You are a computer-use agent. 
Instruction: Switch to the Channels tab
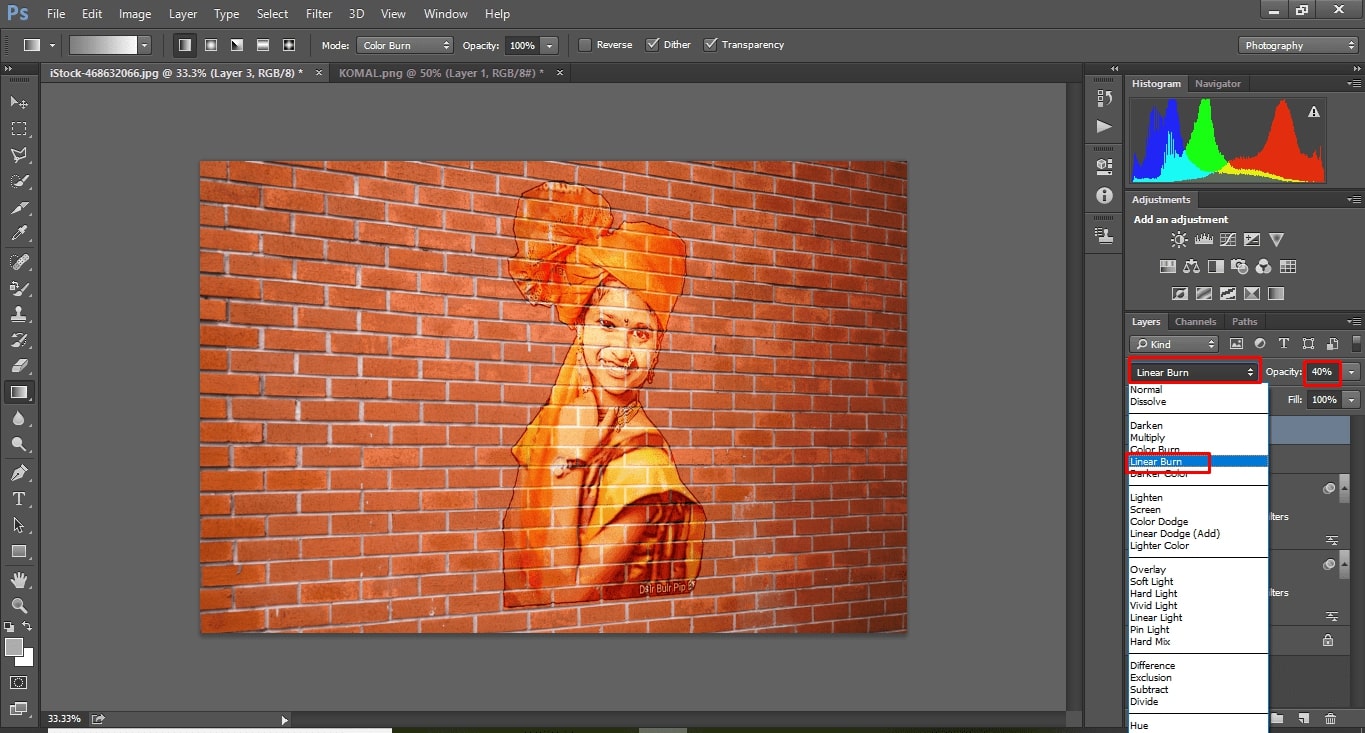click(x=1195, y=322)
